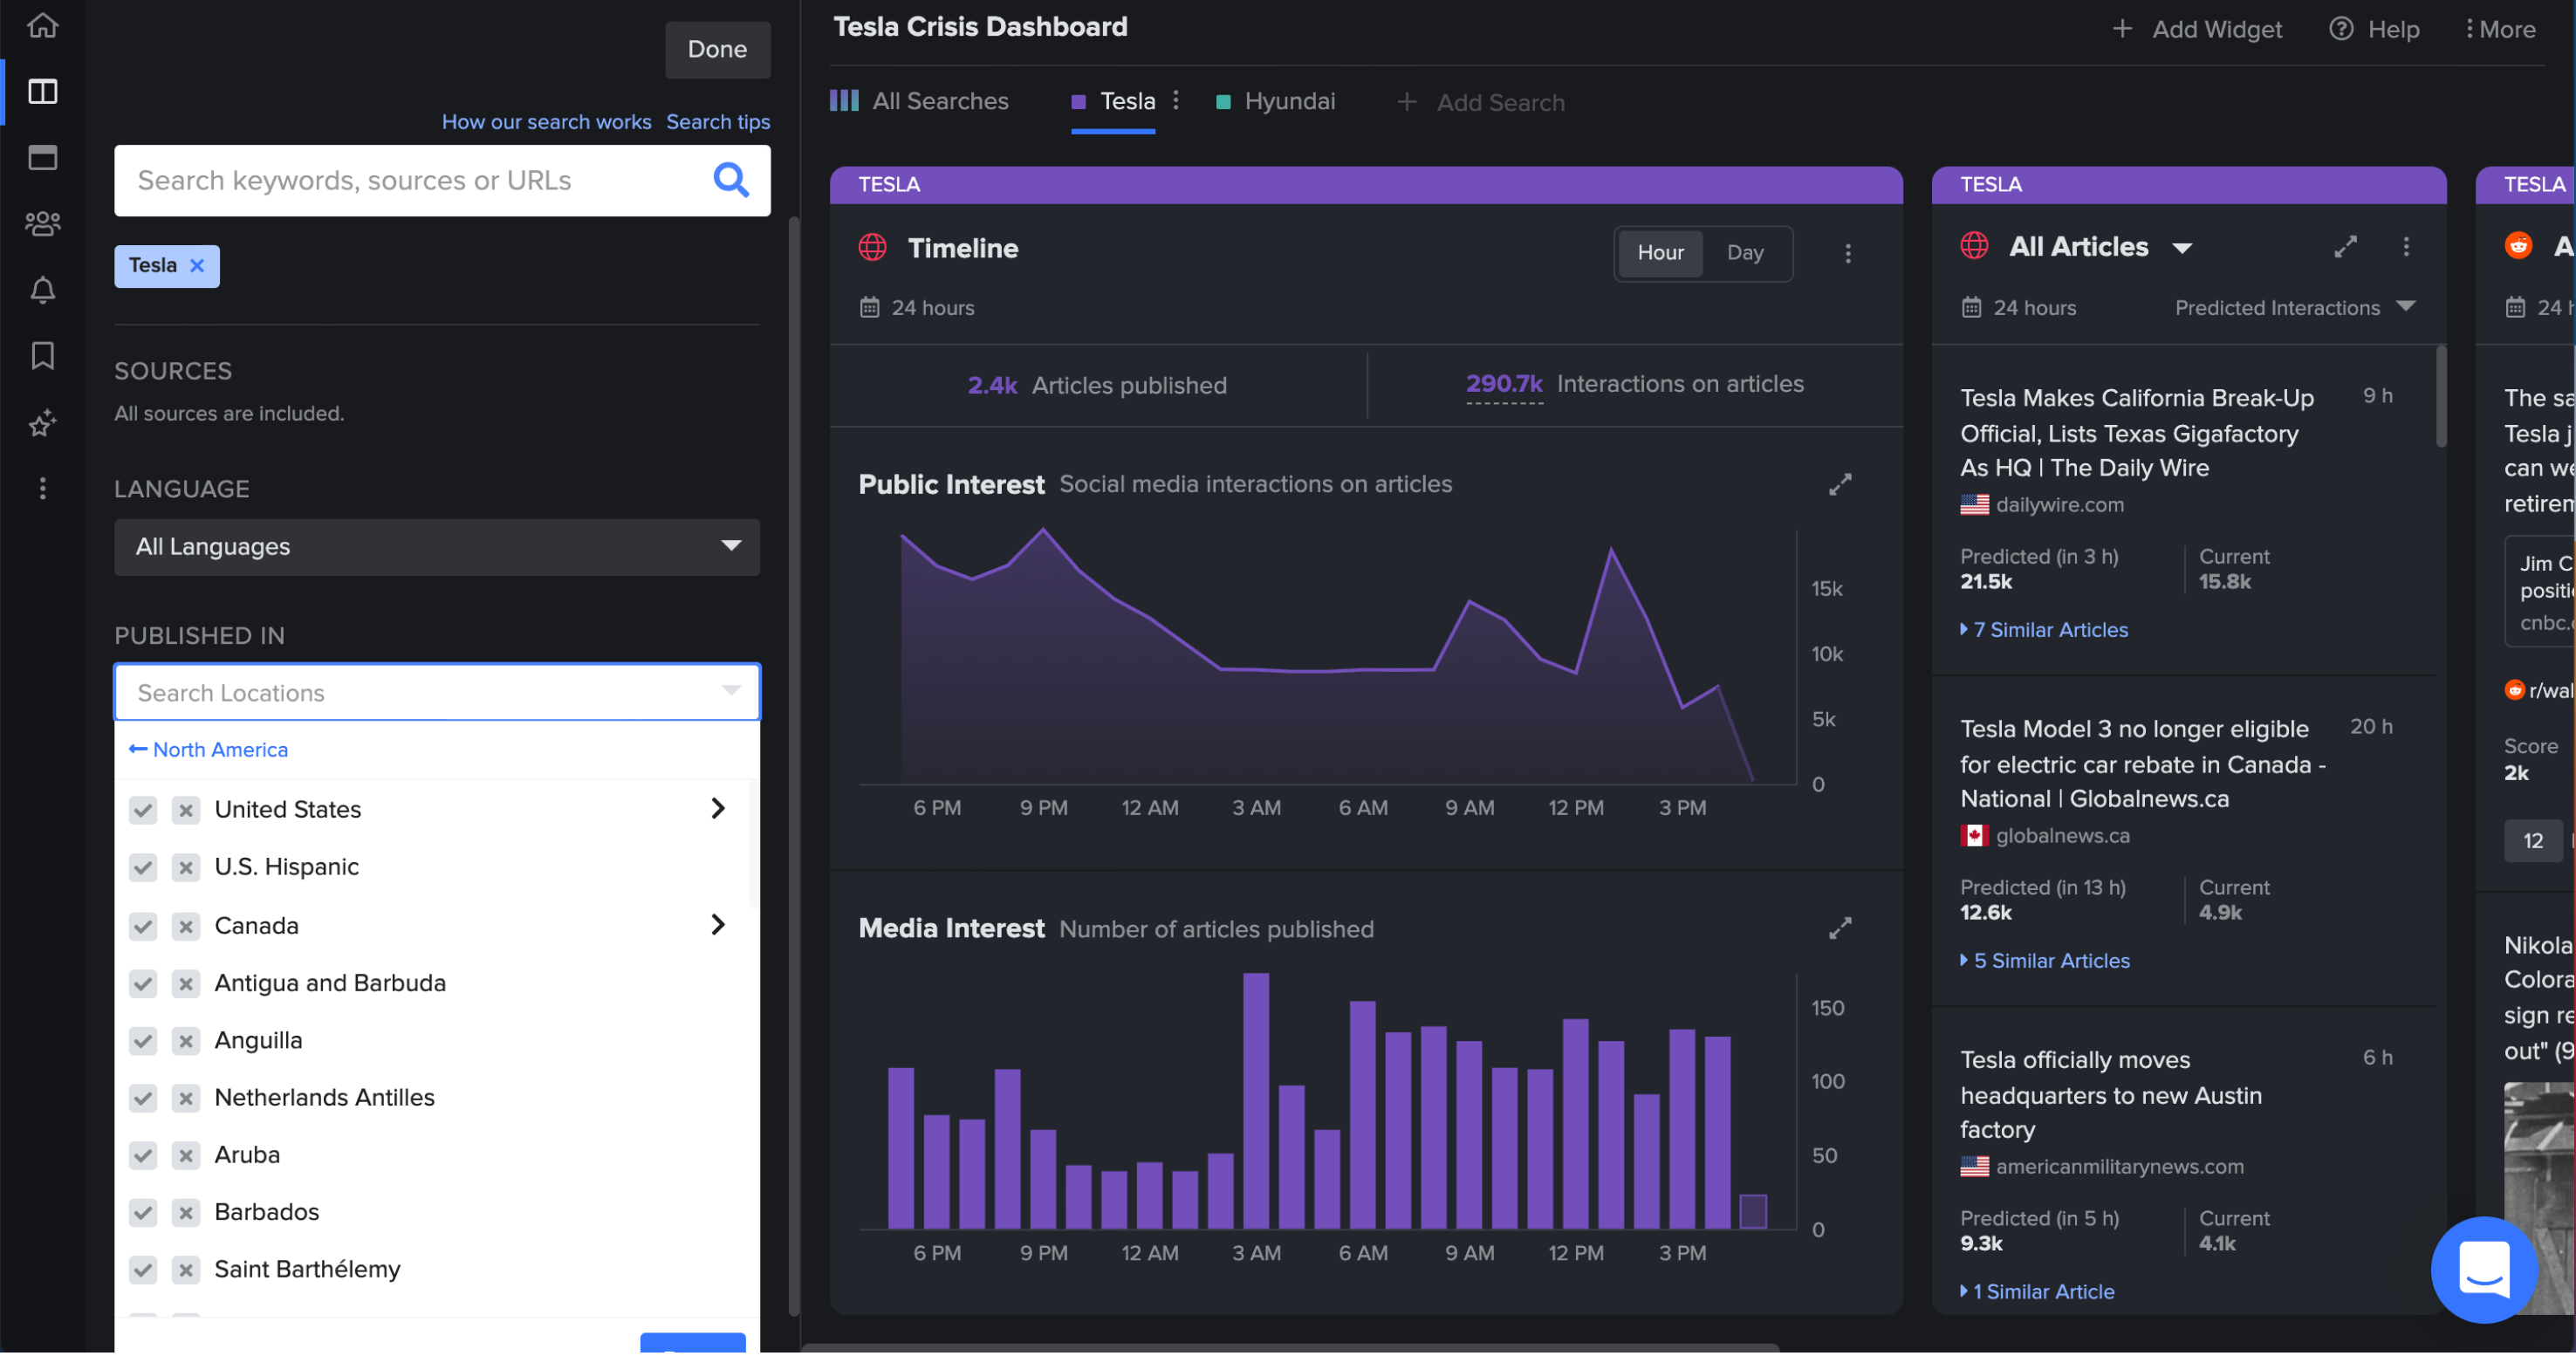Open the More menu
This screenshot has height=1356, width=2576.
2501,29
